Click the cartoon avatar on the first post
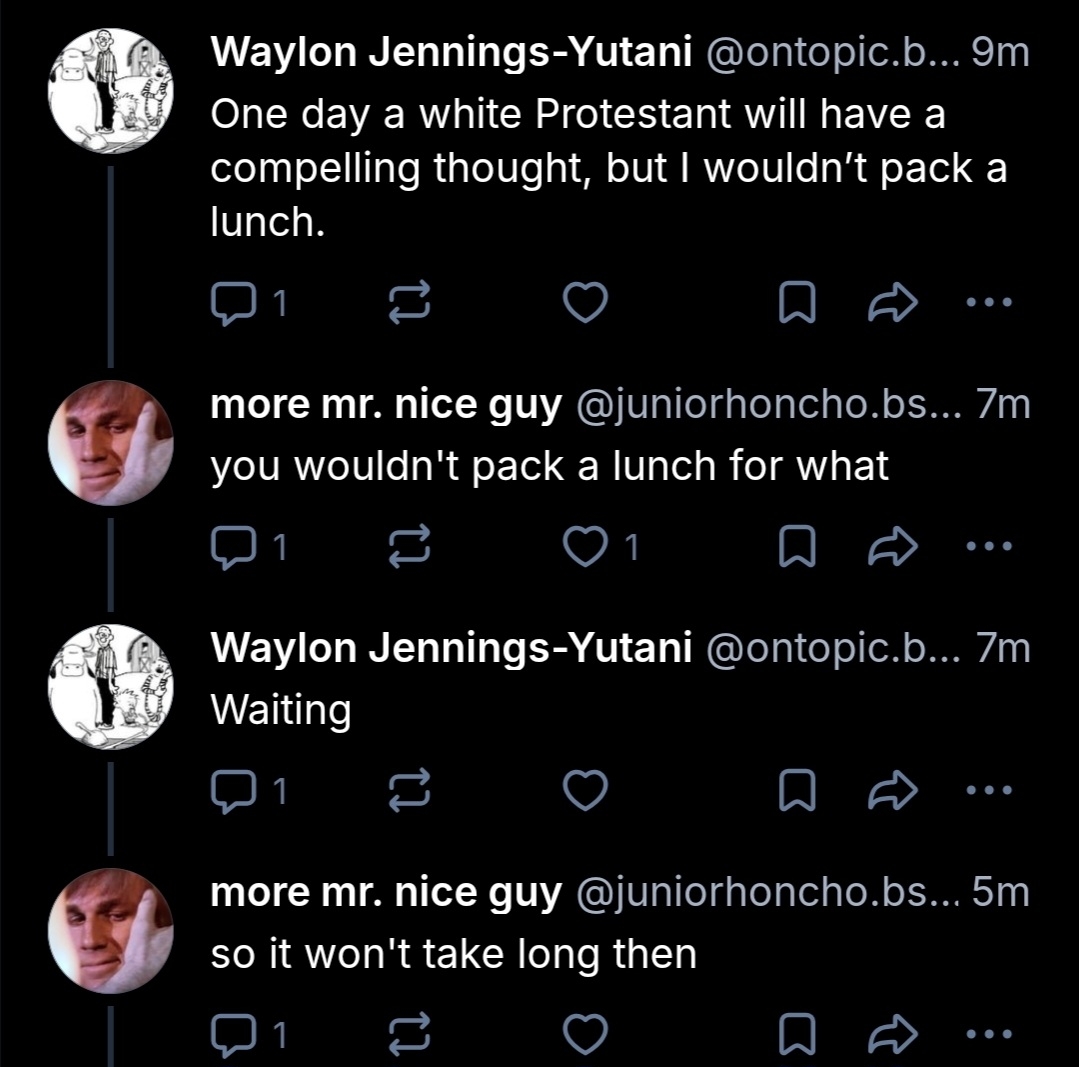Screen dimensions: 1079x1067 coord(112,91)
